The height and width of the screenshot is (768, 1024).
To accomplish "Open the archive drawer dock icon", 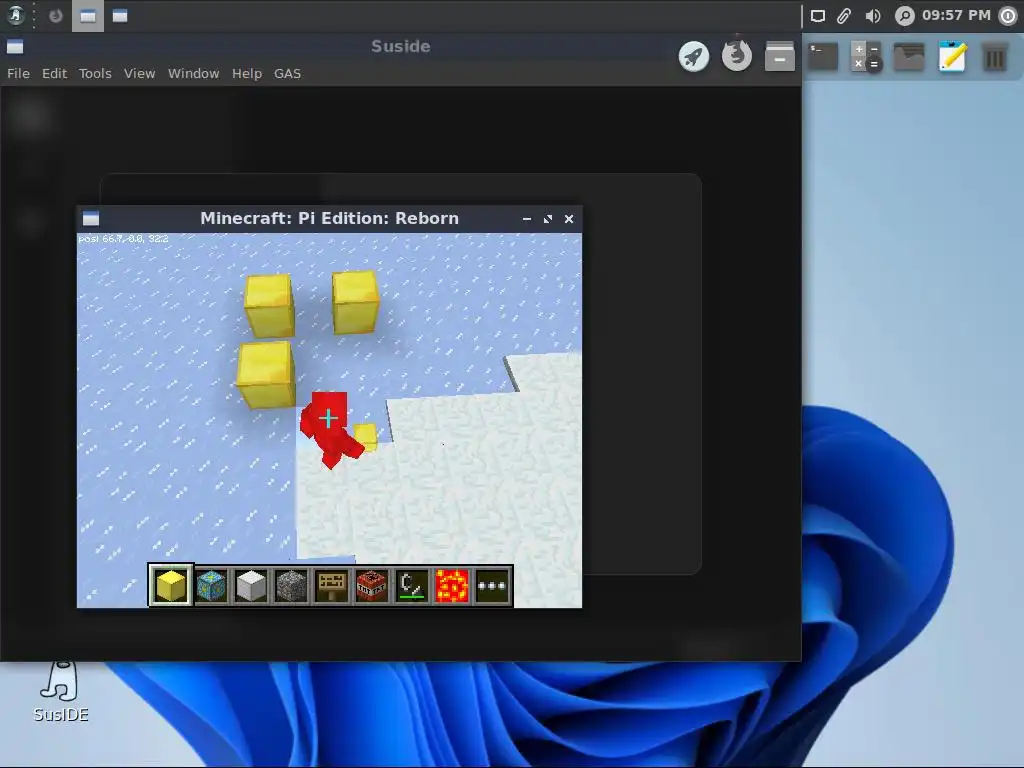I will pos(780,56).
